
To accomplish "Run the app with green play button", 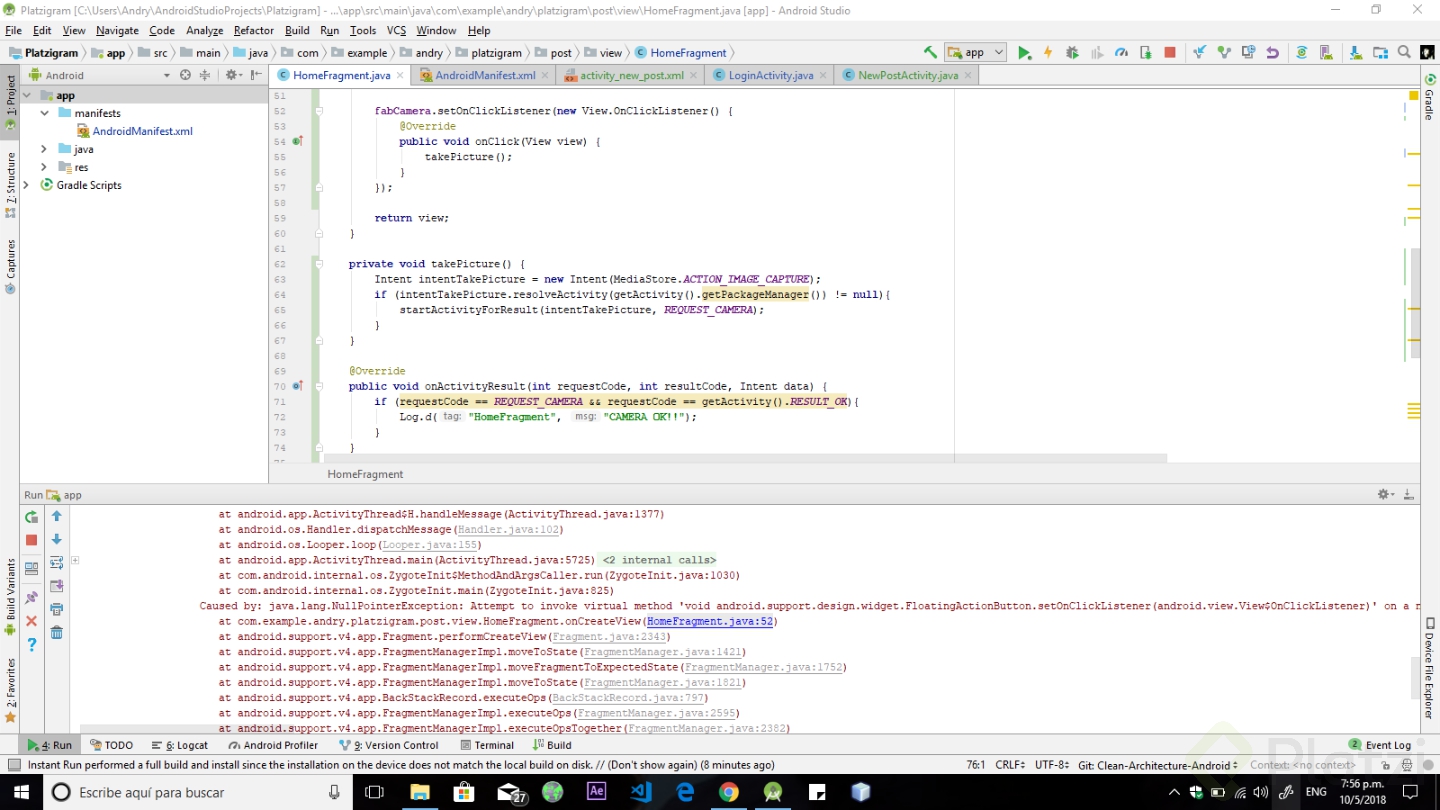I will [x=1024, y=53].
